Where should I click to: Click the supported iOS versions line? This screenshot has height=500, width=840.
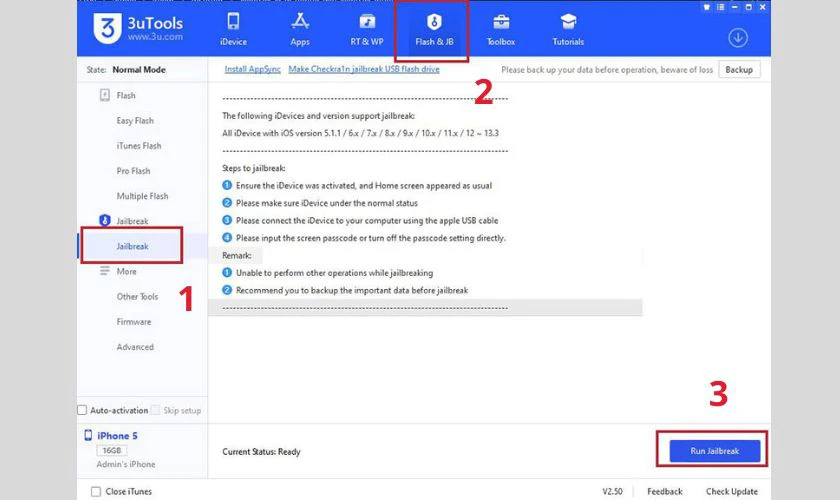tap(361, 133)
